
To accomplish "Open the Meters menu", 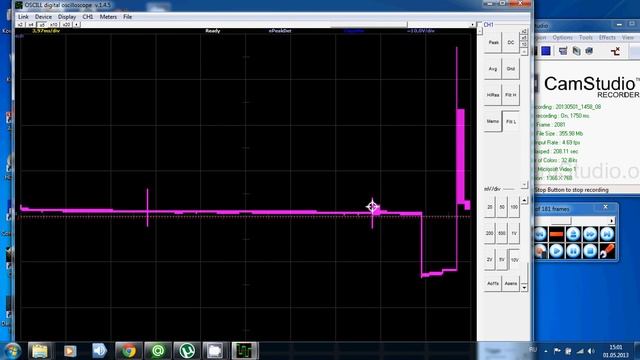I will point(108,17).
